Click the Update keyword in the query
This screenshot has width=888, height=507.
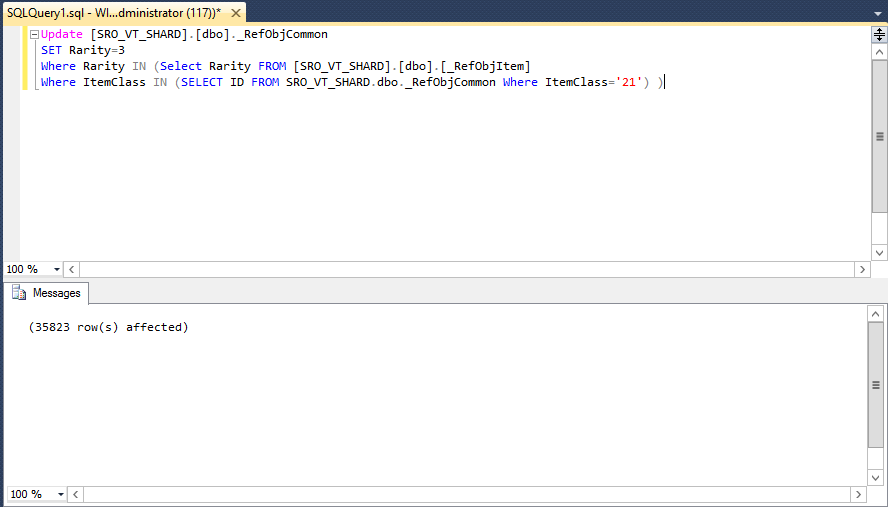(62, 34)
